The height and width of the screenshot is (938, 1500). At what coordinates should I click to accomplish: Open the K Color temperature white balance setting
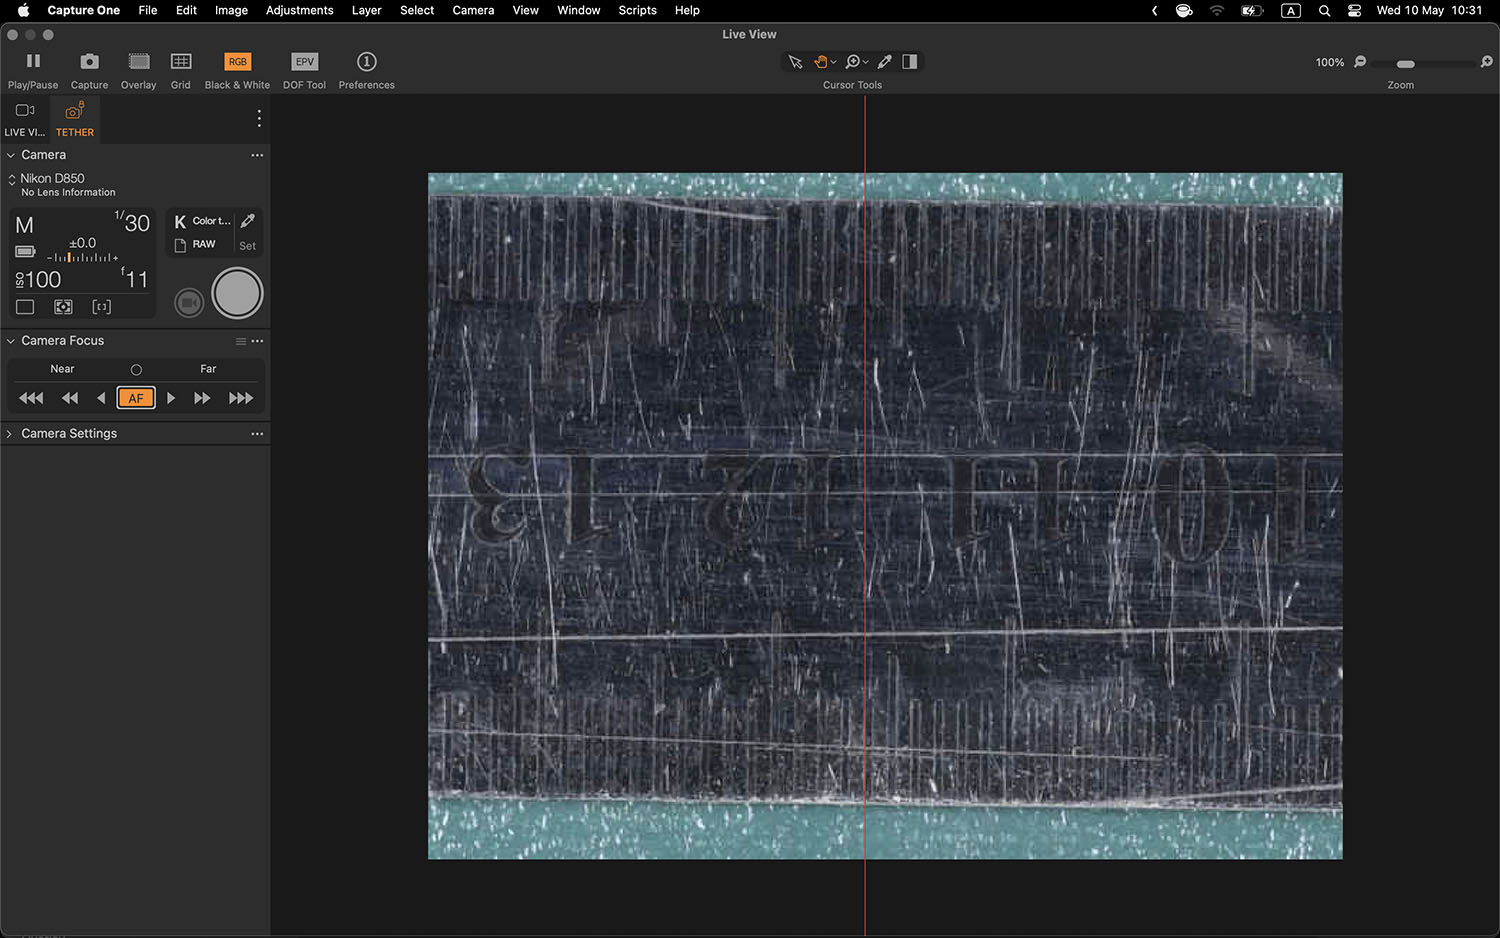pos(202,221)
